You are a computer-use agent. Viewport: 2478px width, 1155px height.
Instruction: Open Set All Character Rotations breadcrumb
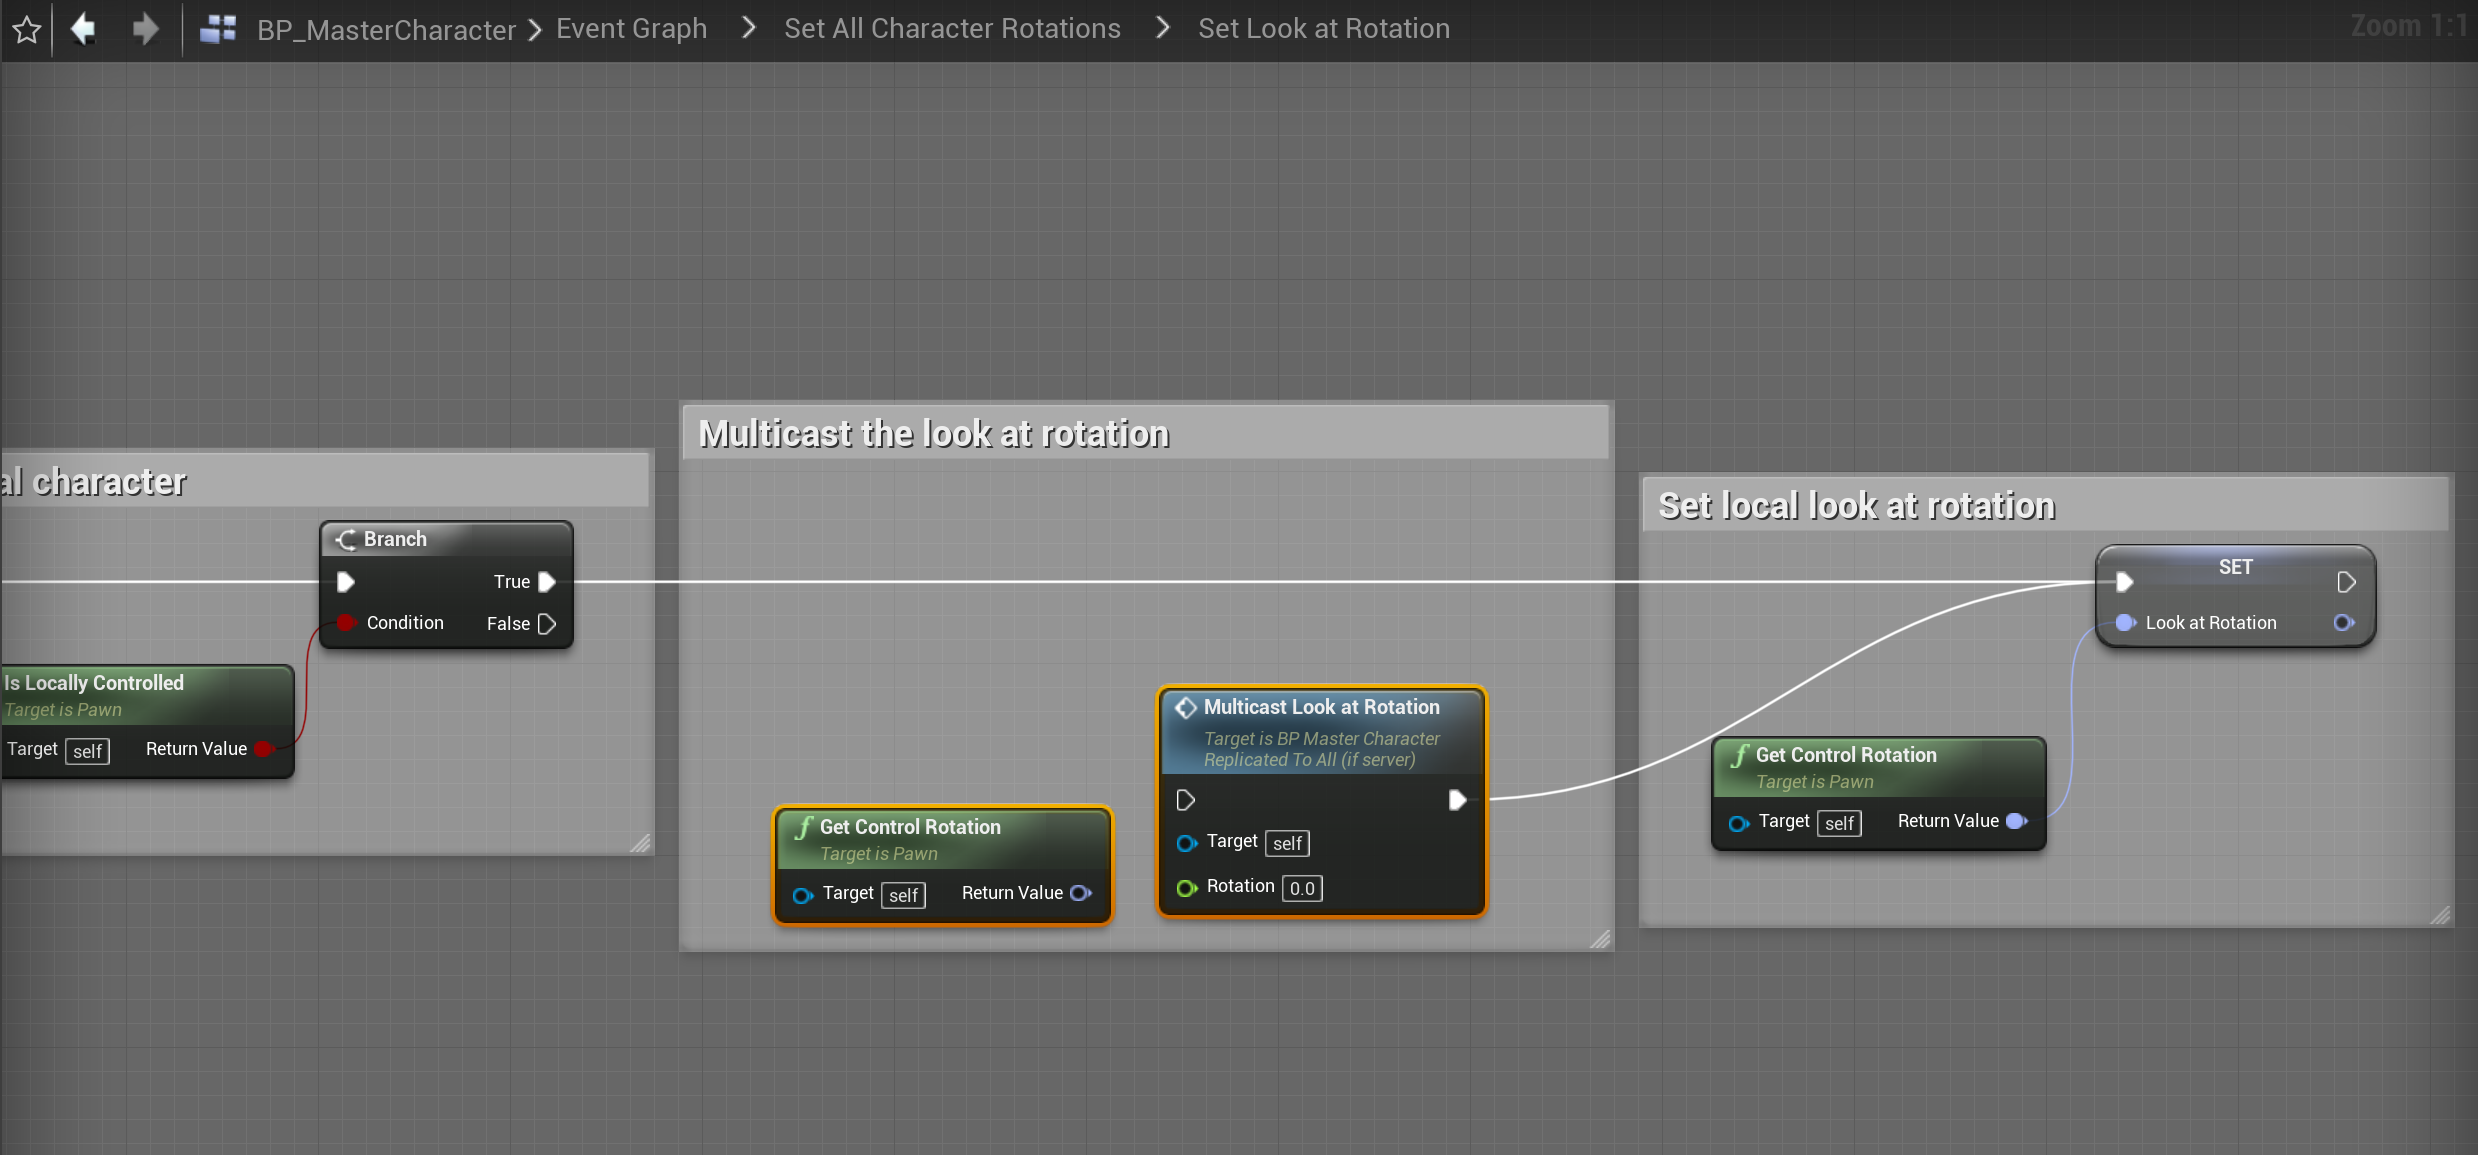point(952,29)
